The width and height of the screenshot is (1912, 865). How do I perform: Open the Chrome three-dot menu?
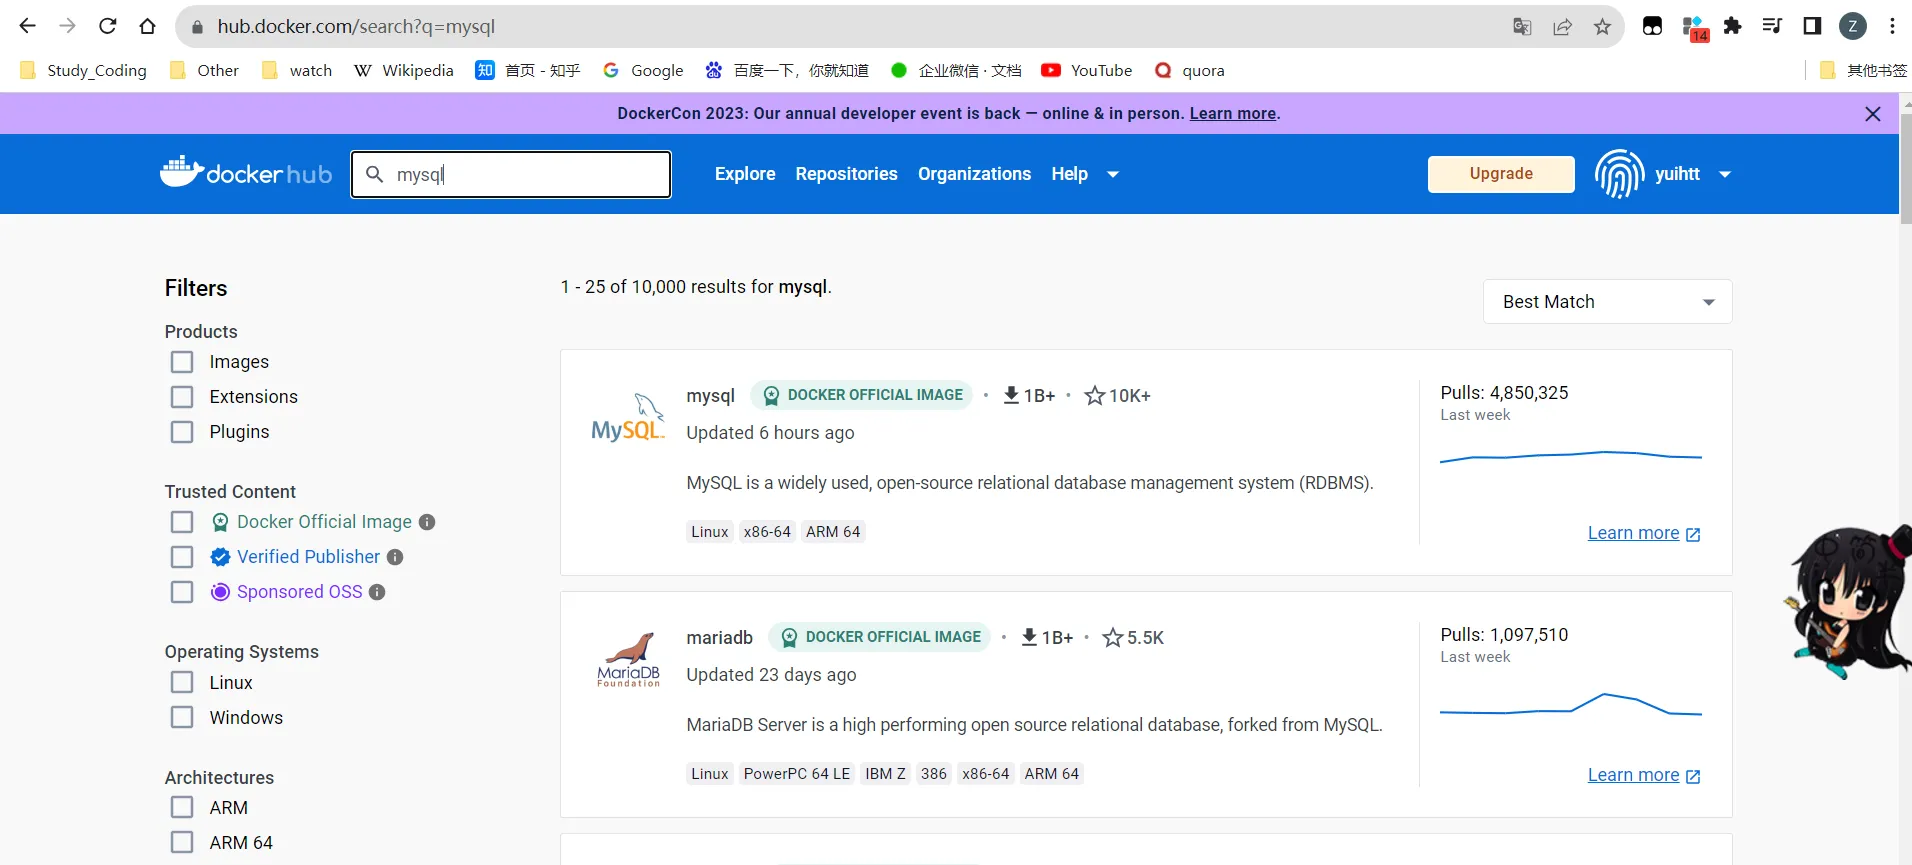[x=1892, y=27]
